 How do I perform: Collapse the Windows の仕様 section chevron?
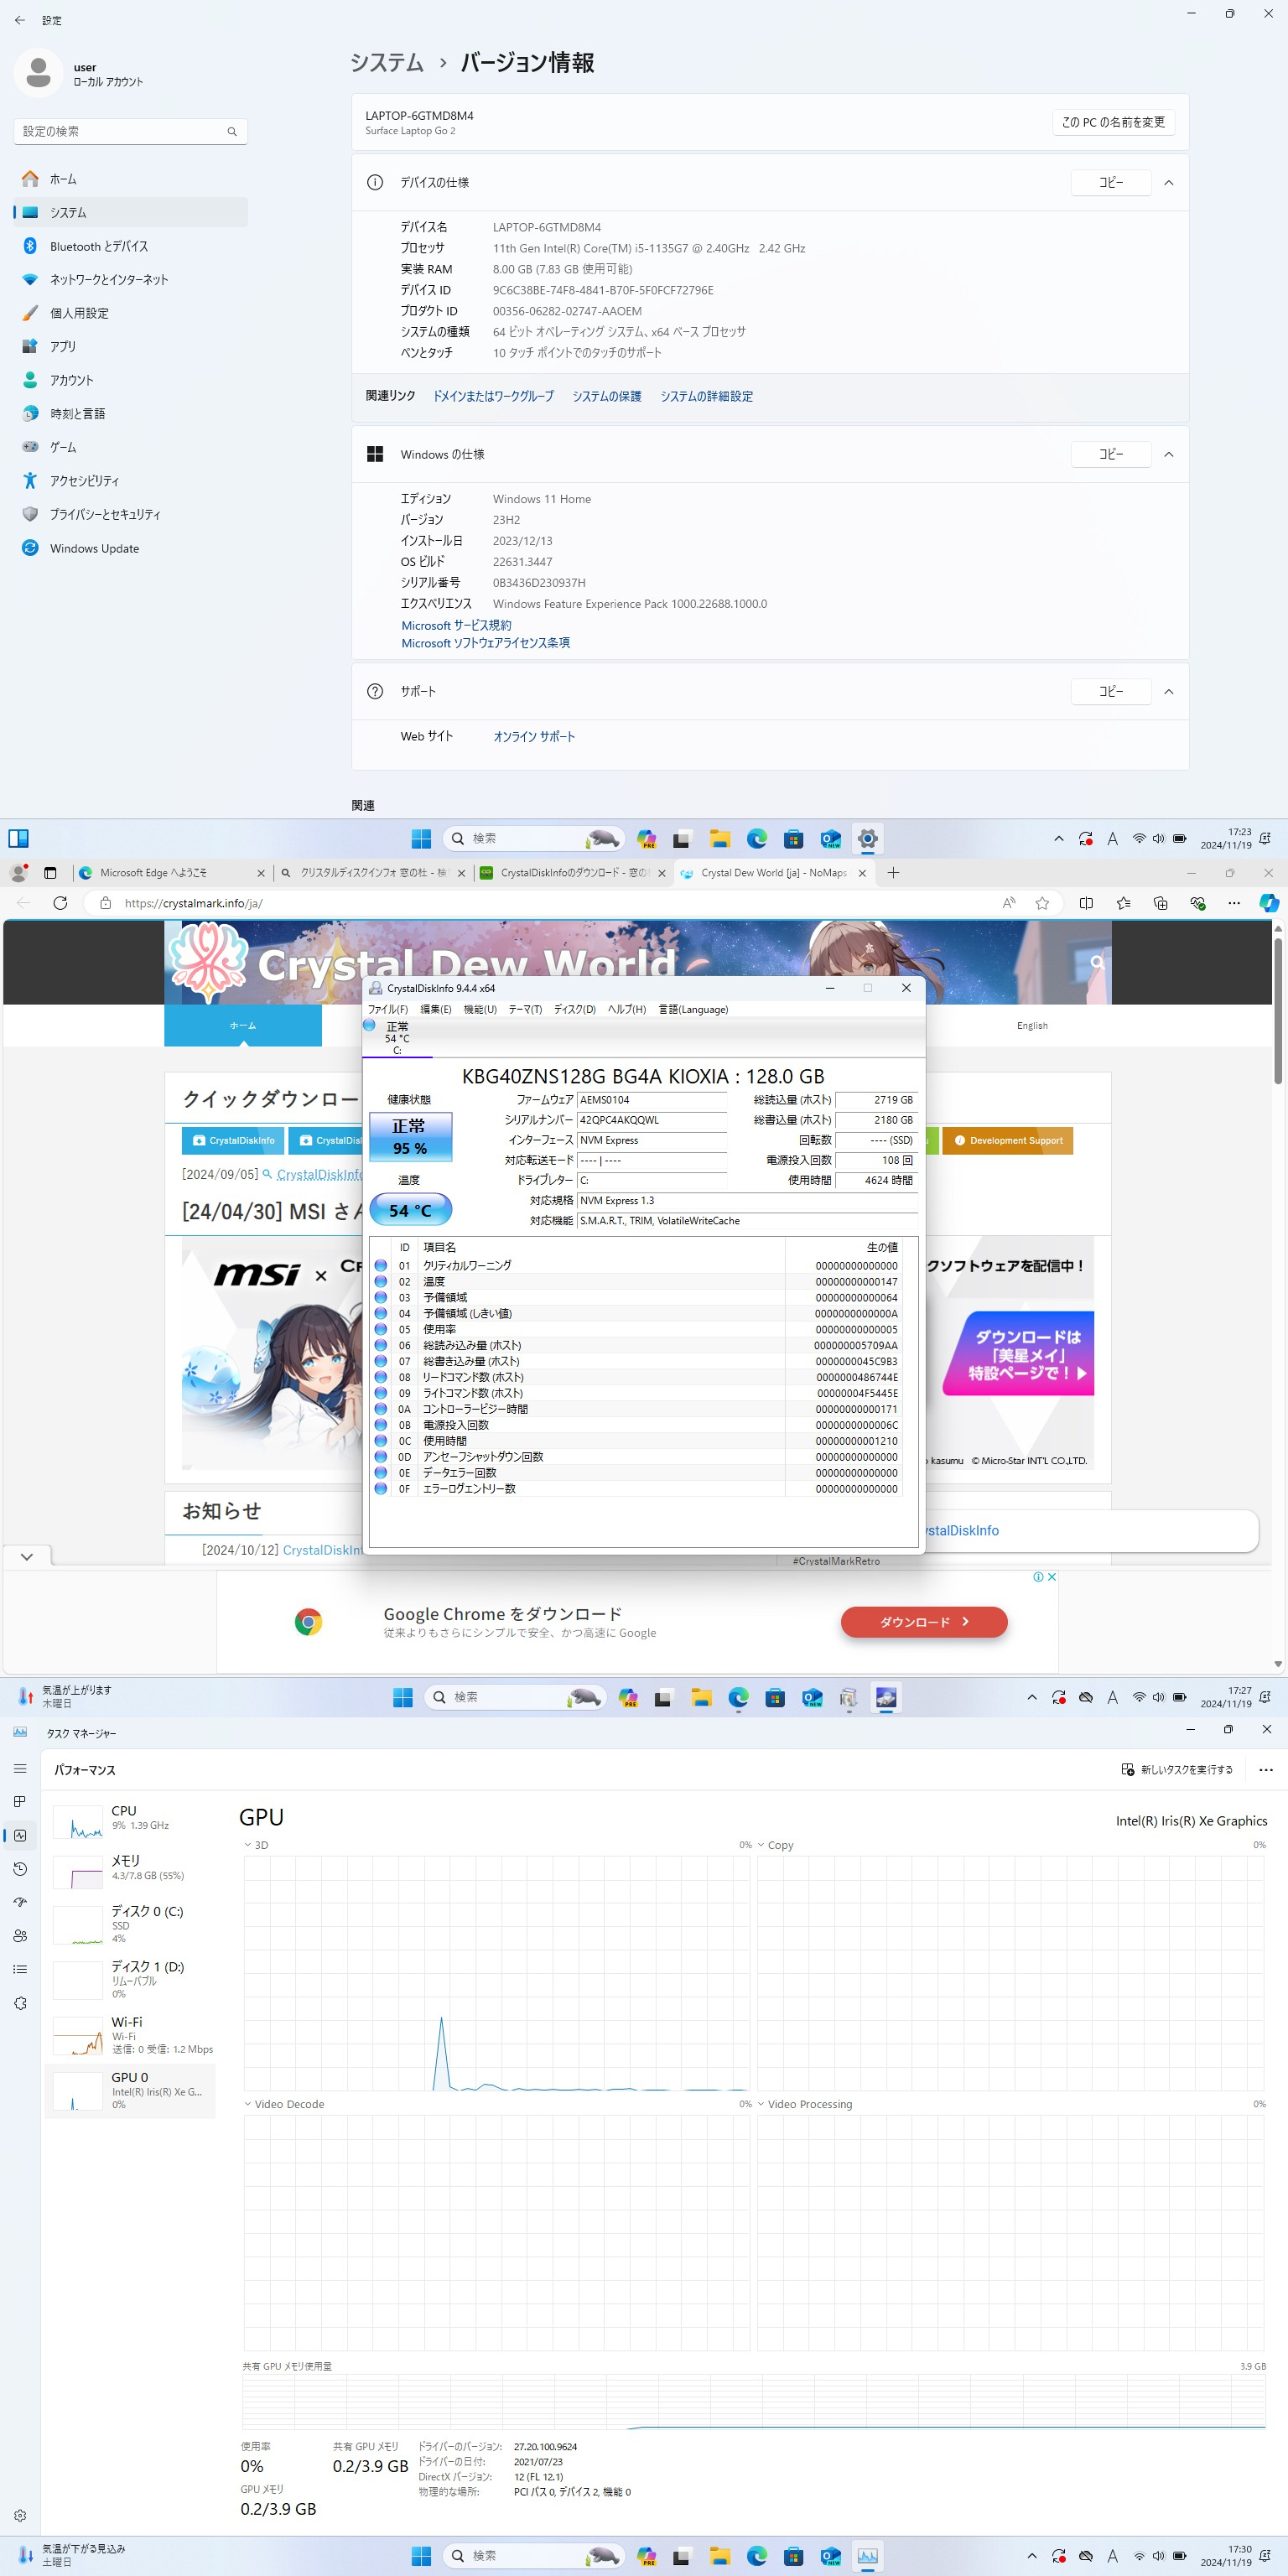click(x=1168, y=454)
